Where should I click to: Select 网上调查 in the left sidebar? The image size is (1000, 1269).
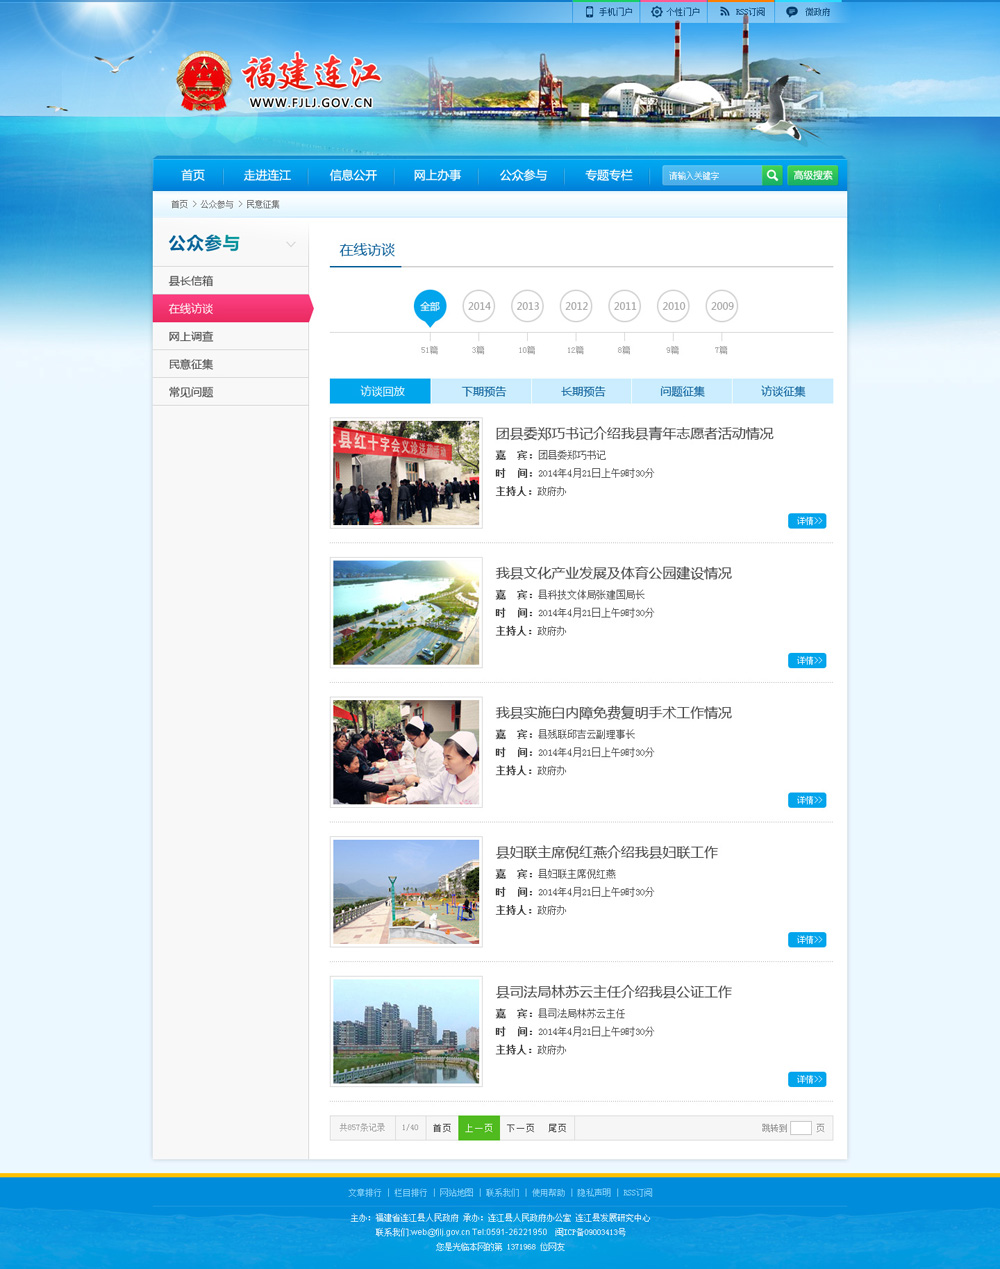tap(191, 337)
